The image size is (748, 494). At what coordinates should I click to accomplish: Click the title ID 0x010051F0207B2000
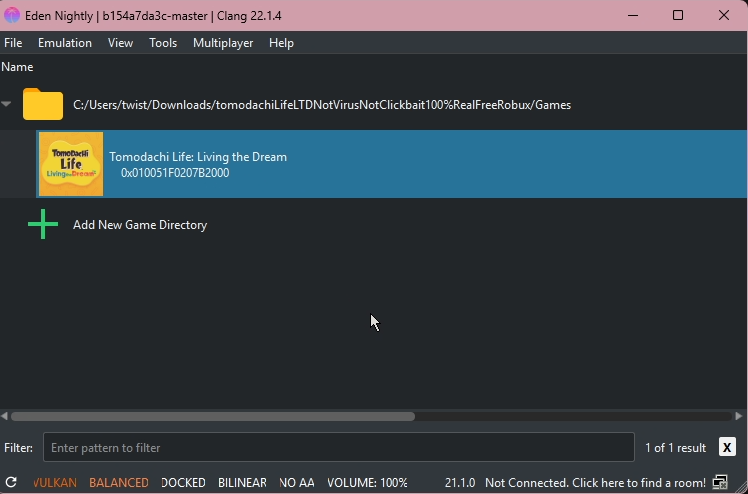pos(175,173)
